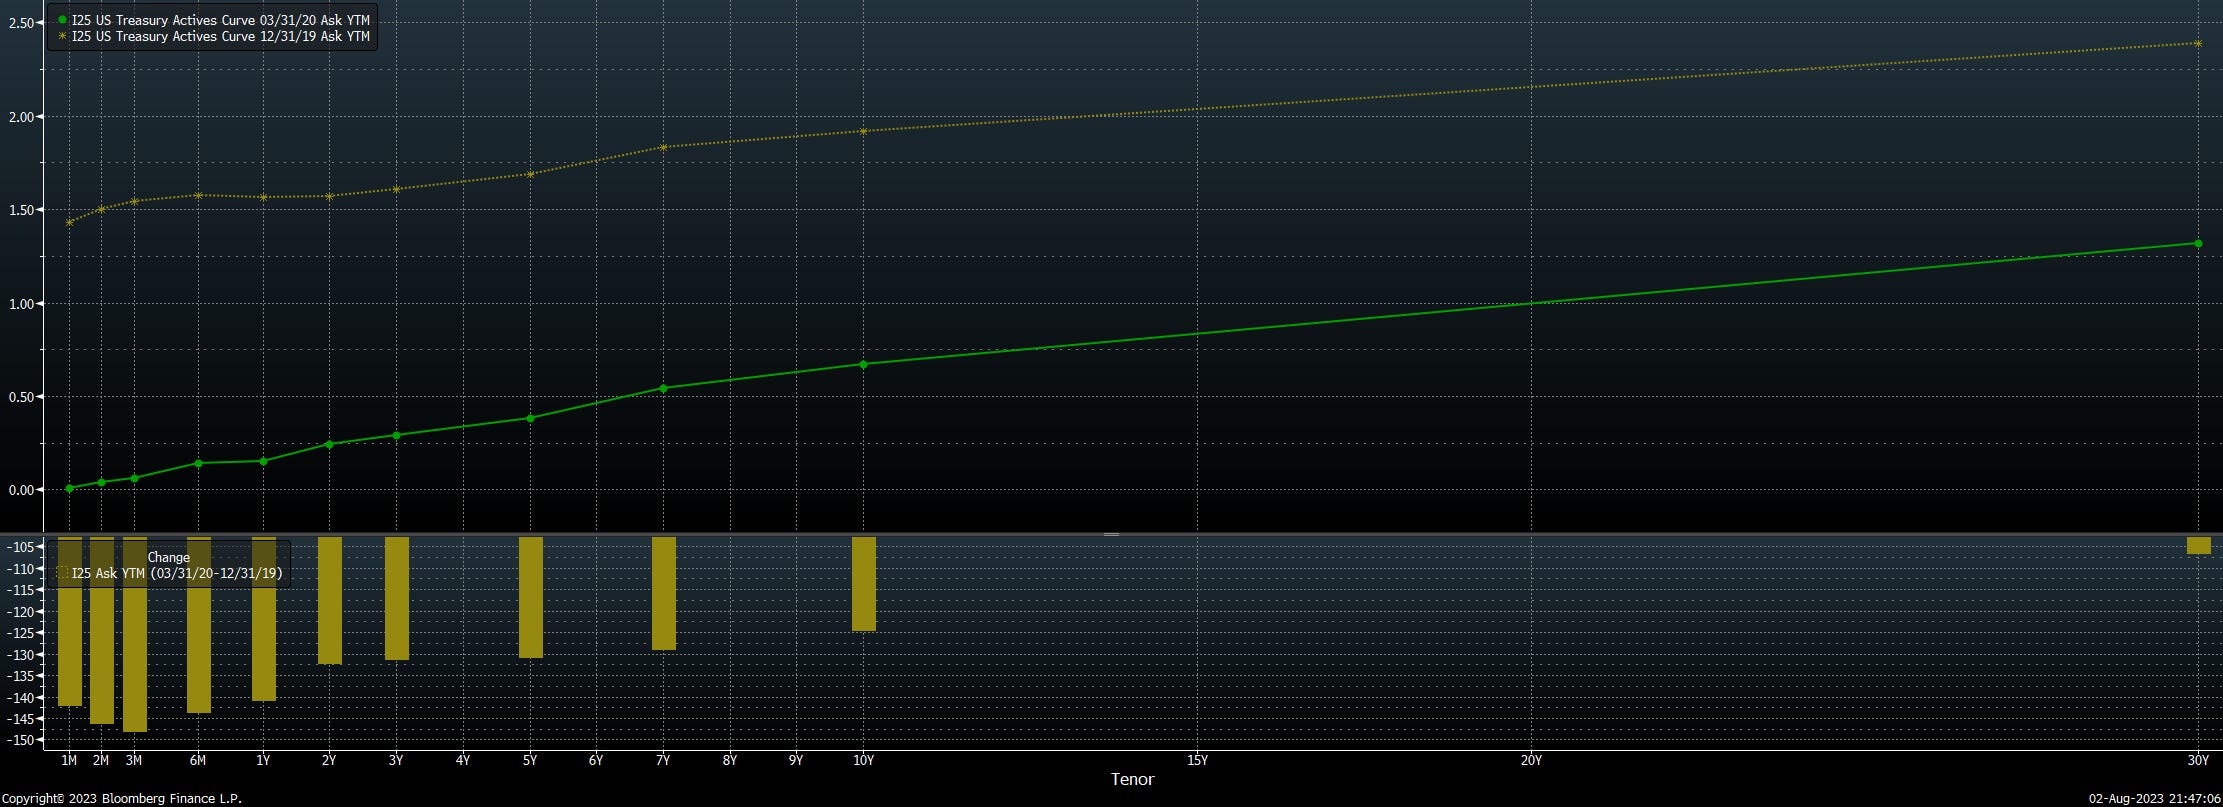Click the 3M tenor axis label

[x=134, y=761]
